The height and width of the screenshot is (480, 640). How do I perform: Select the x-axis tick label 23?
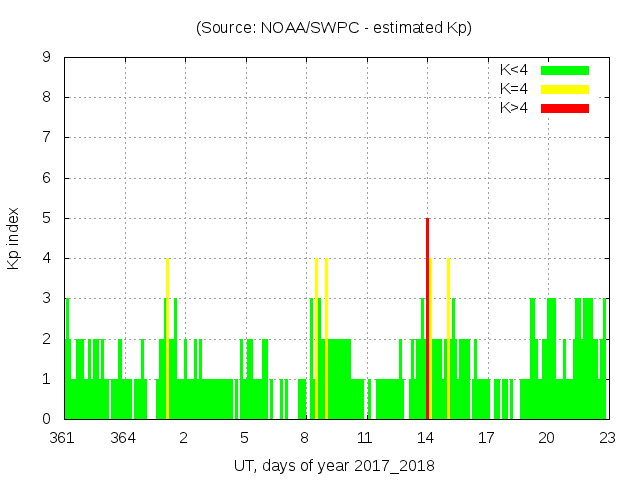click(x=607, y=437)
